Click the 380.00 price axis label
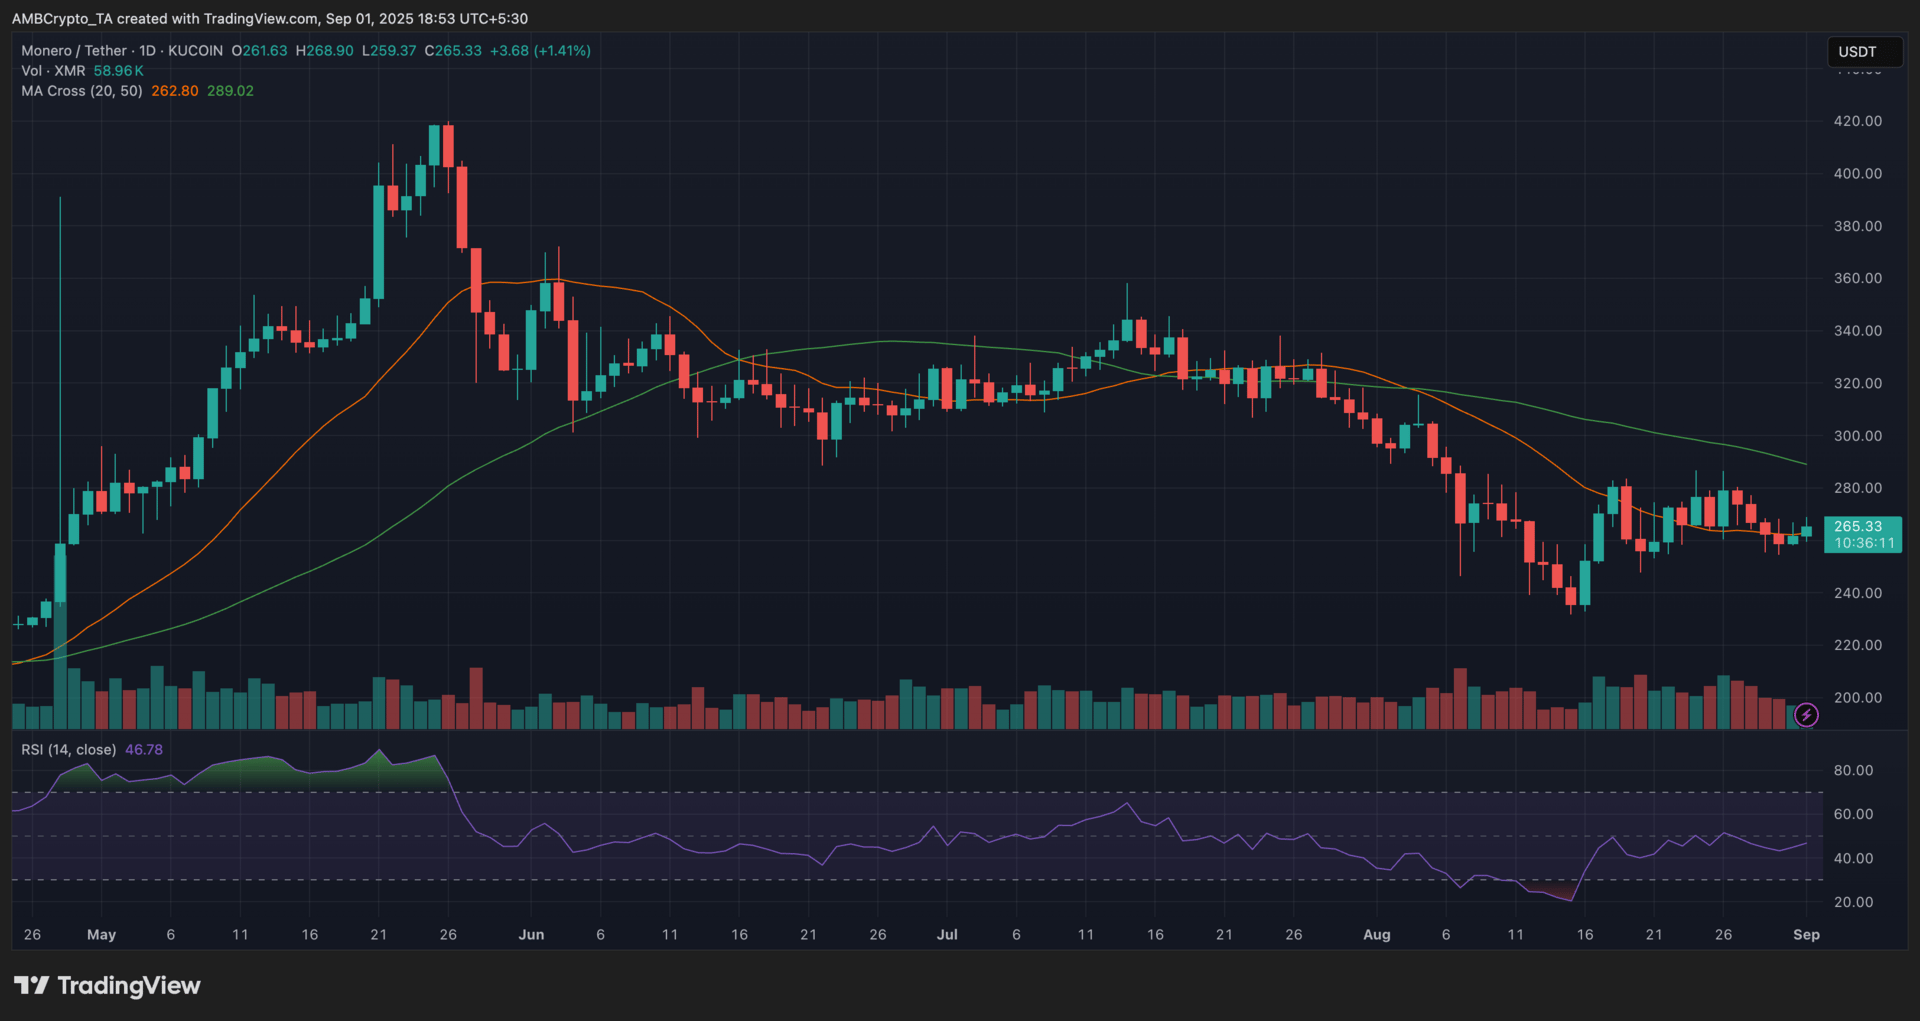The height and width of the screenshot is (1021, 1920). coord(1858,226)
